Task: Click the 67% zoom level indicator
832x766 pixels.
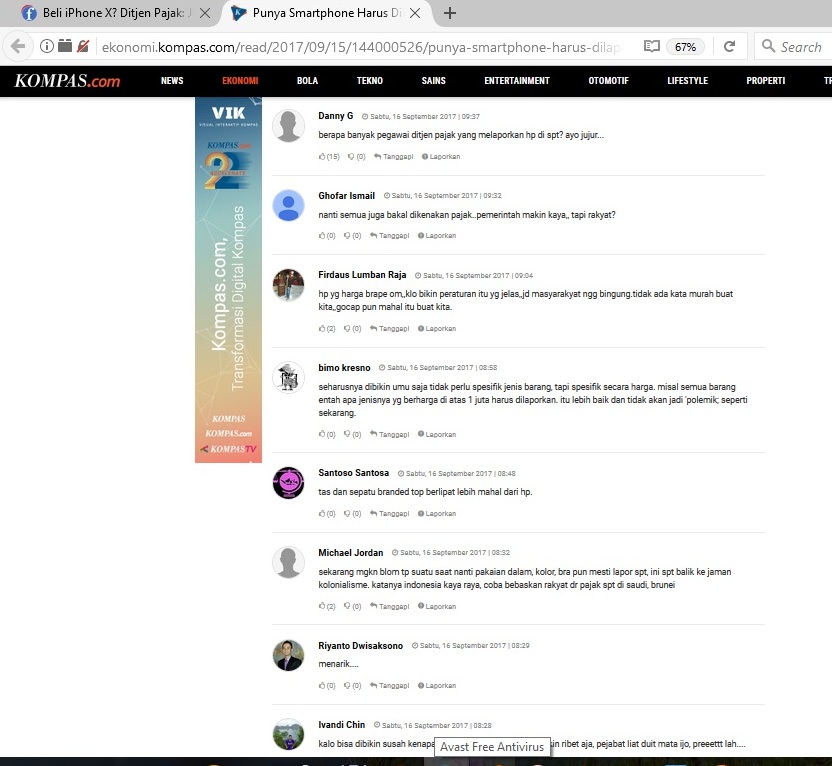Action: click(685, 46)
